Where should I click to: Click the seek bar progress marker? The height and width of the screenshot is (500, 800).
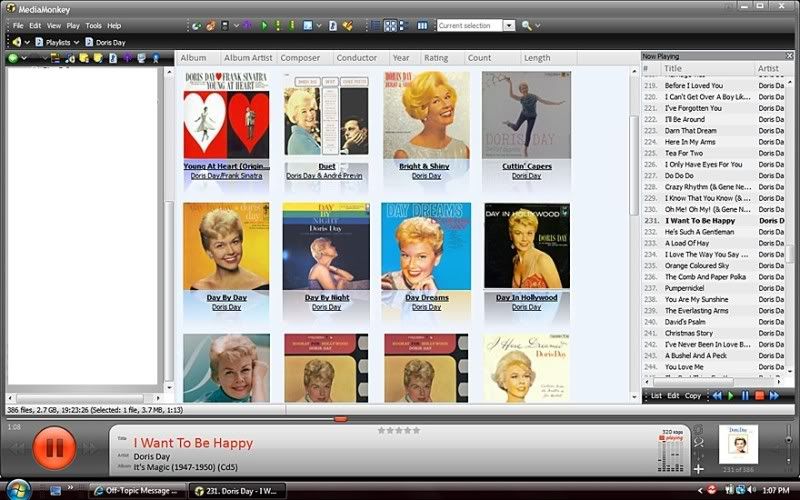(340, 418)
